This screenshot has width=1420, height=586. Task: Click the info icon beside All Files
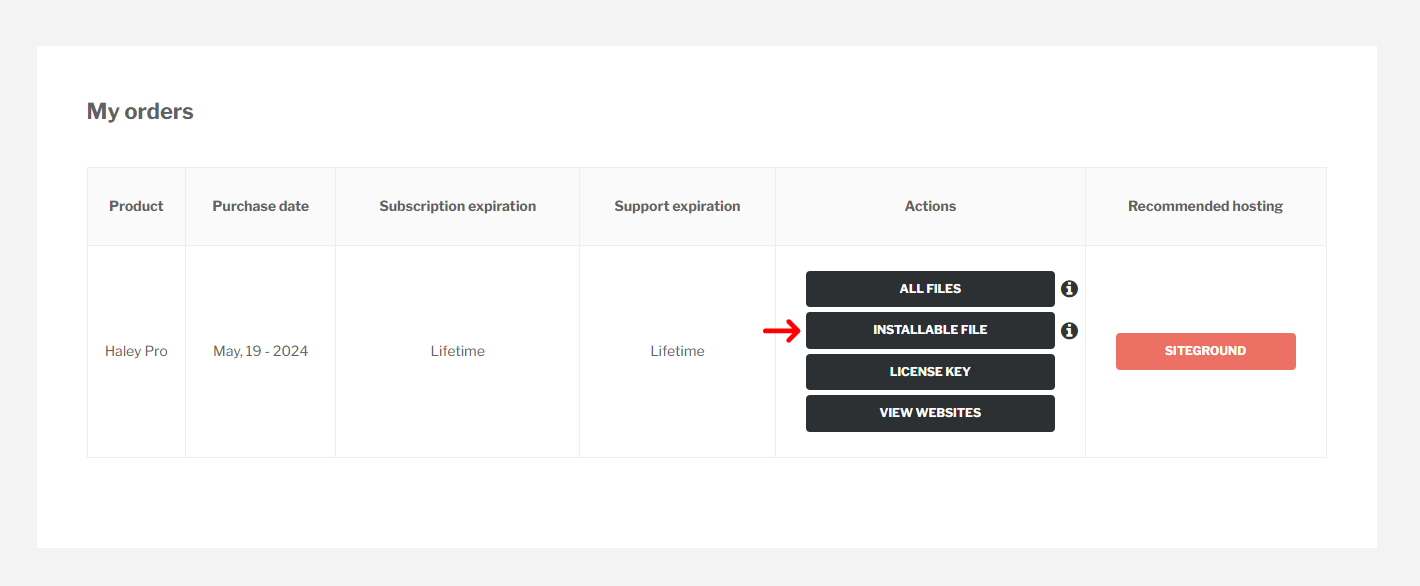click(x=1069, y=289)
